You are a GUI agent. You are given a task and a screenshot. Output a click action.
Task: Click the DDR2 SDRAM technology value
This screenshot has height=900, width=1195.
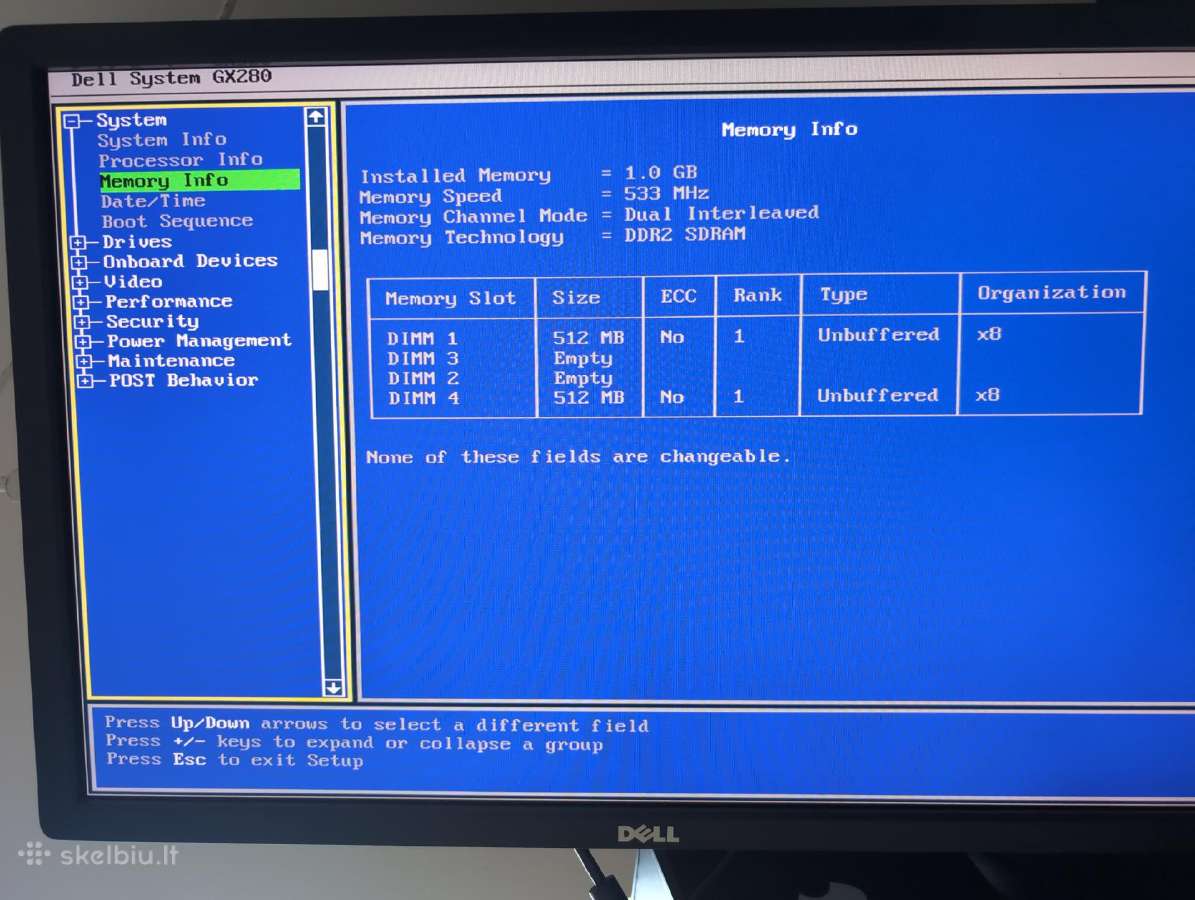point(685,234)
